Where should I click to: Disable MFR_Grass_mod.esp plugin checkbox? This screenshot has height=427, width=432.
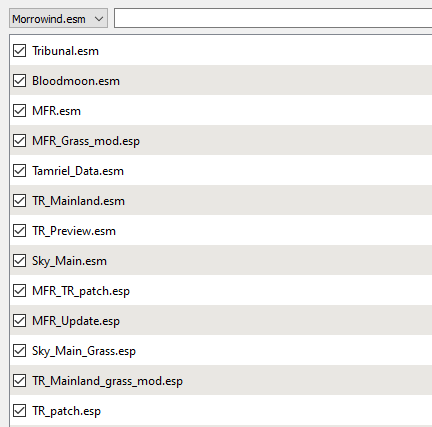19,141
